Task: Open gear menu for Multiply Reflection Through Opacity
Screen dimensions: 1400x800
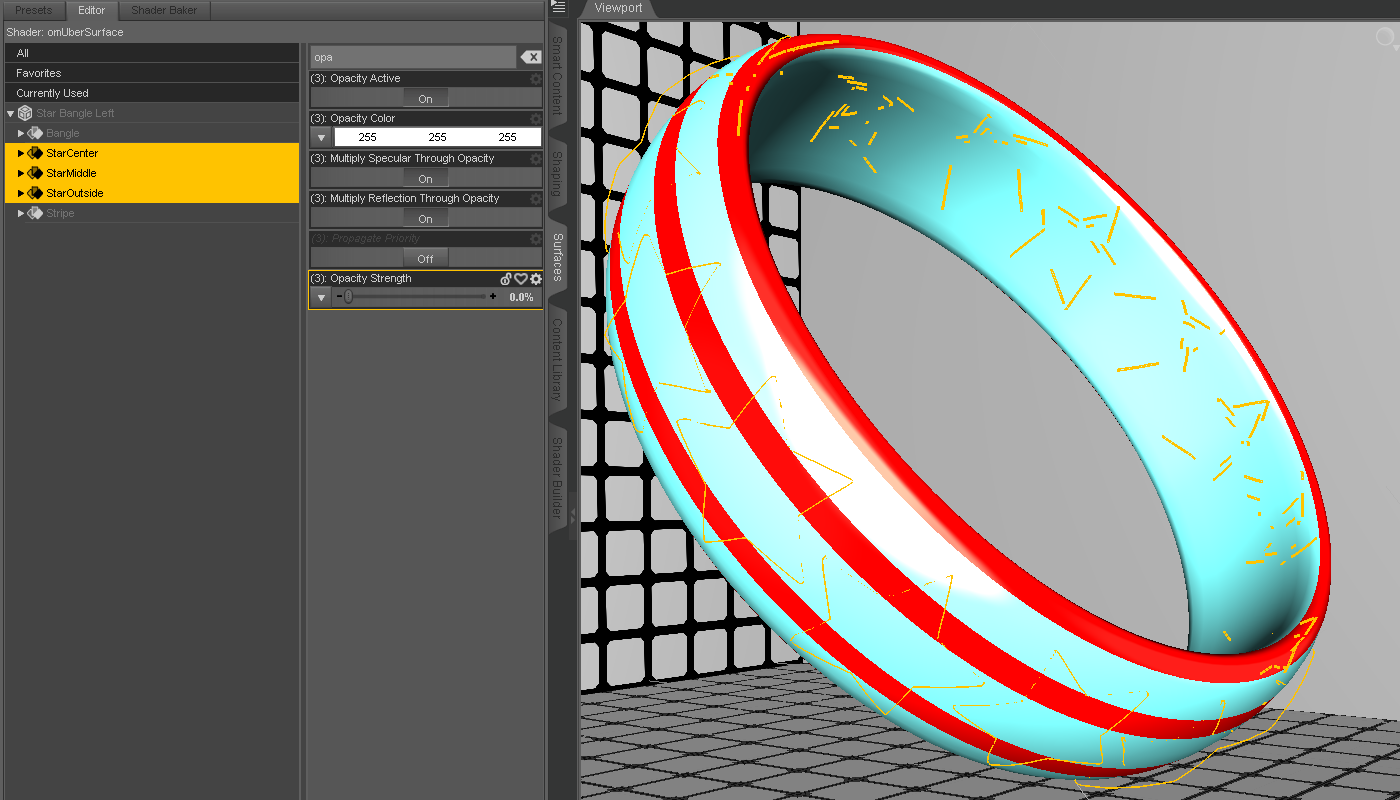Action: coord(536,198)
